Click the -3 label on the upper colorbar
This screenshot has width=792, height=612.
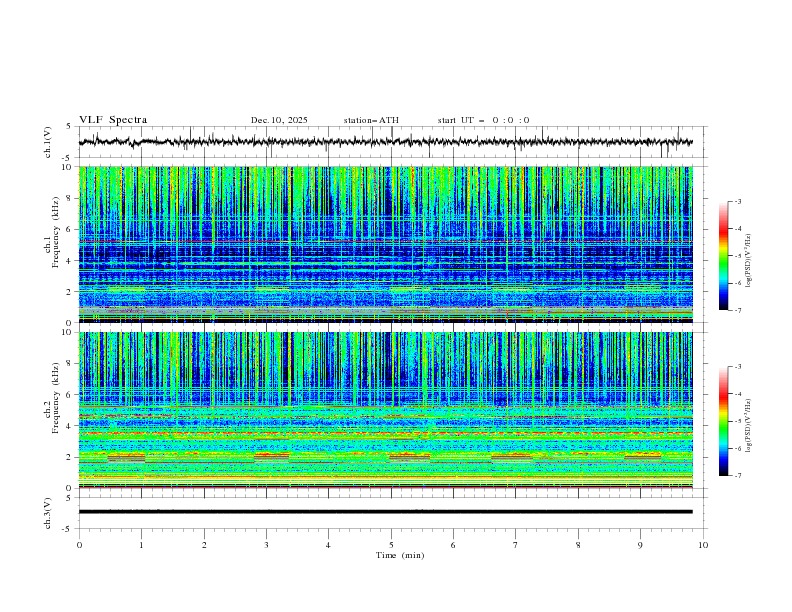coord(737,202)
